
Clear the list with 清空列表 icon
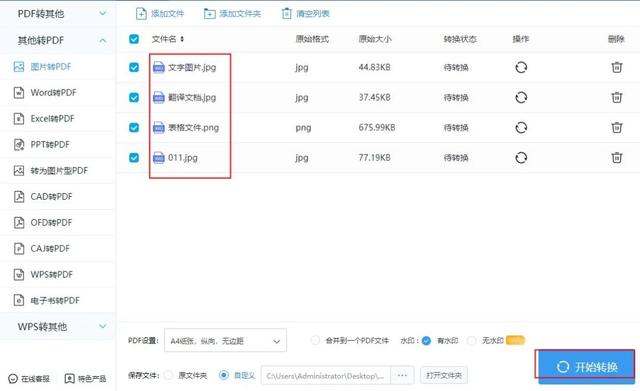click(287, 13)
